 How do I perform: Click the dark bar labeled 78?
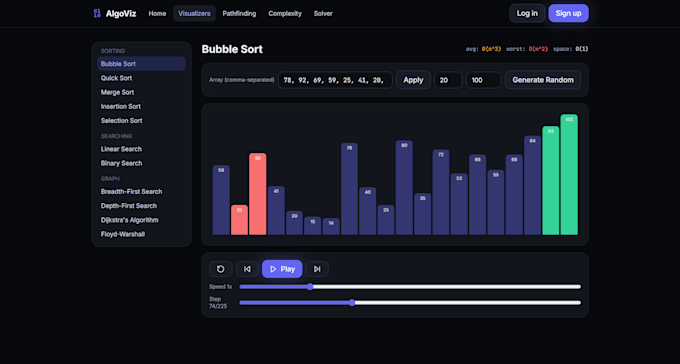point(350,189)
